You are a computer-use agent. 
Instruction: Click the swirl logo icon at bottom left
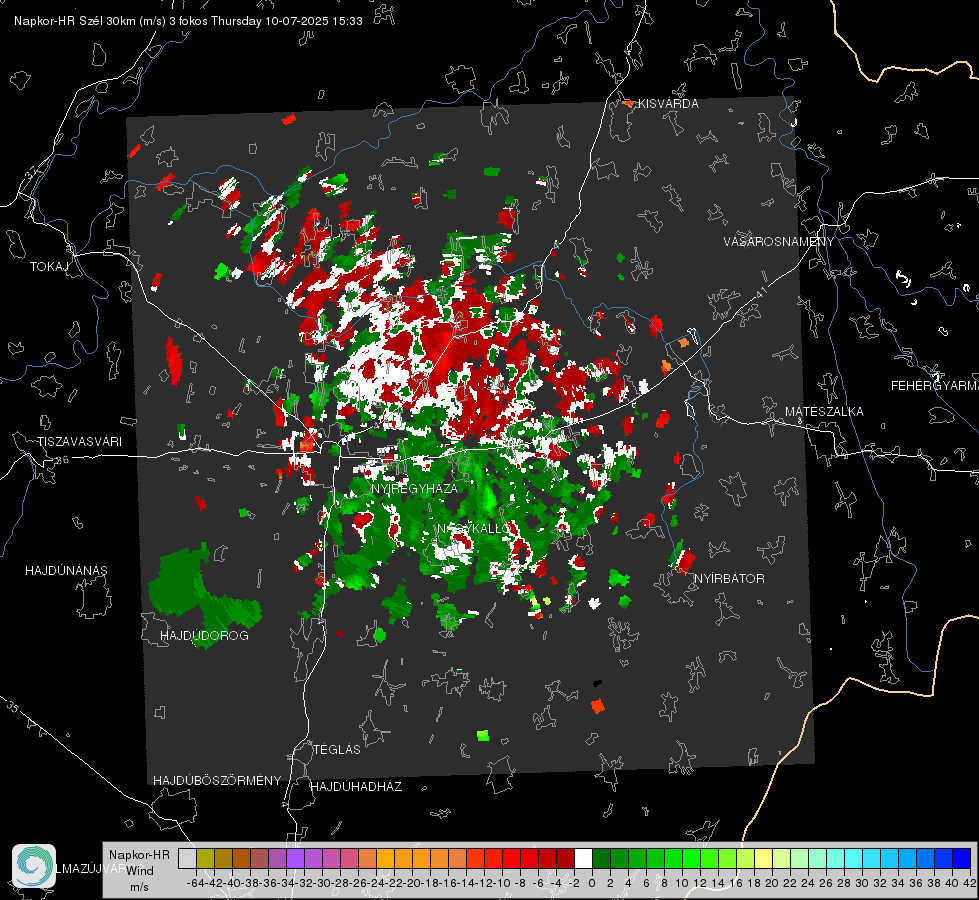click(x=34, y=866)
